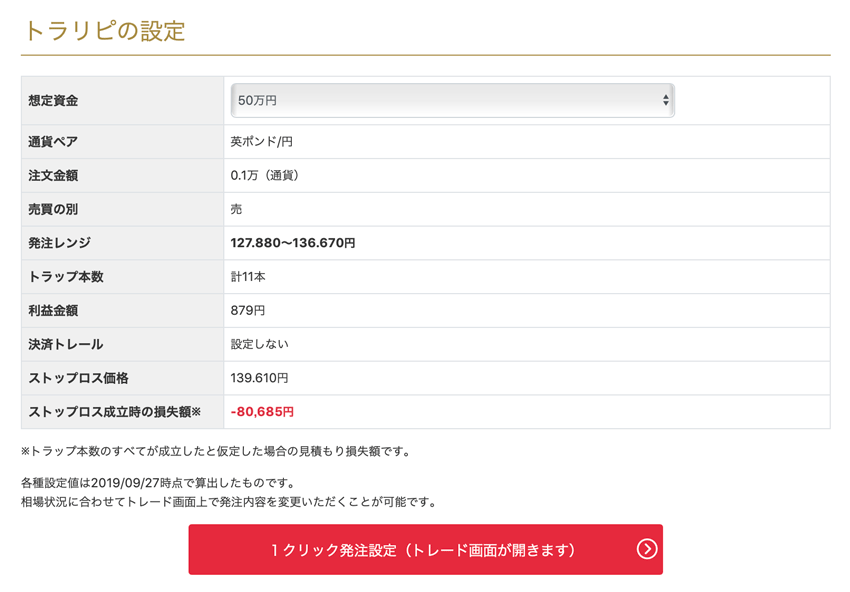850x592 pixels.
Task: Click the 英ポンド/円 value
Action: (261, 142)
